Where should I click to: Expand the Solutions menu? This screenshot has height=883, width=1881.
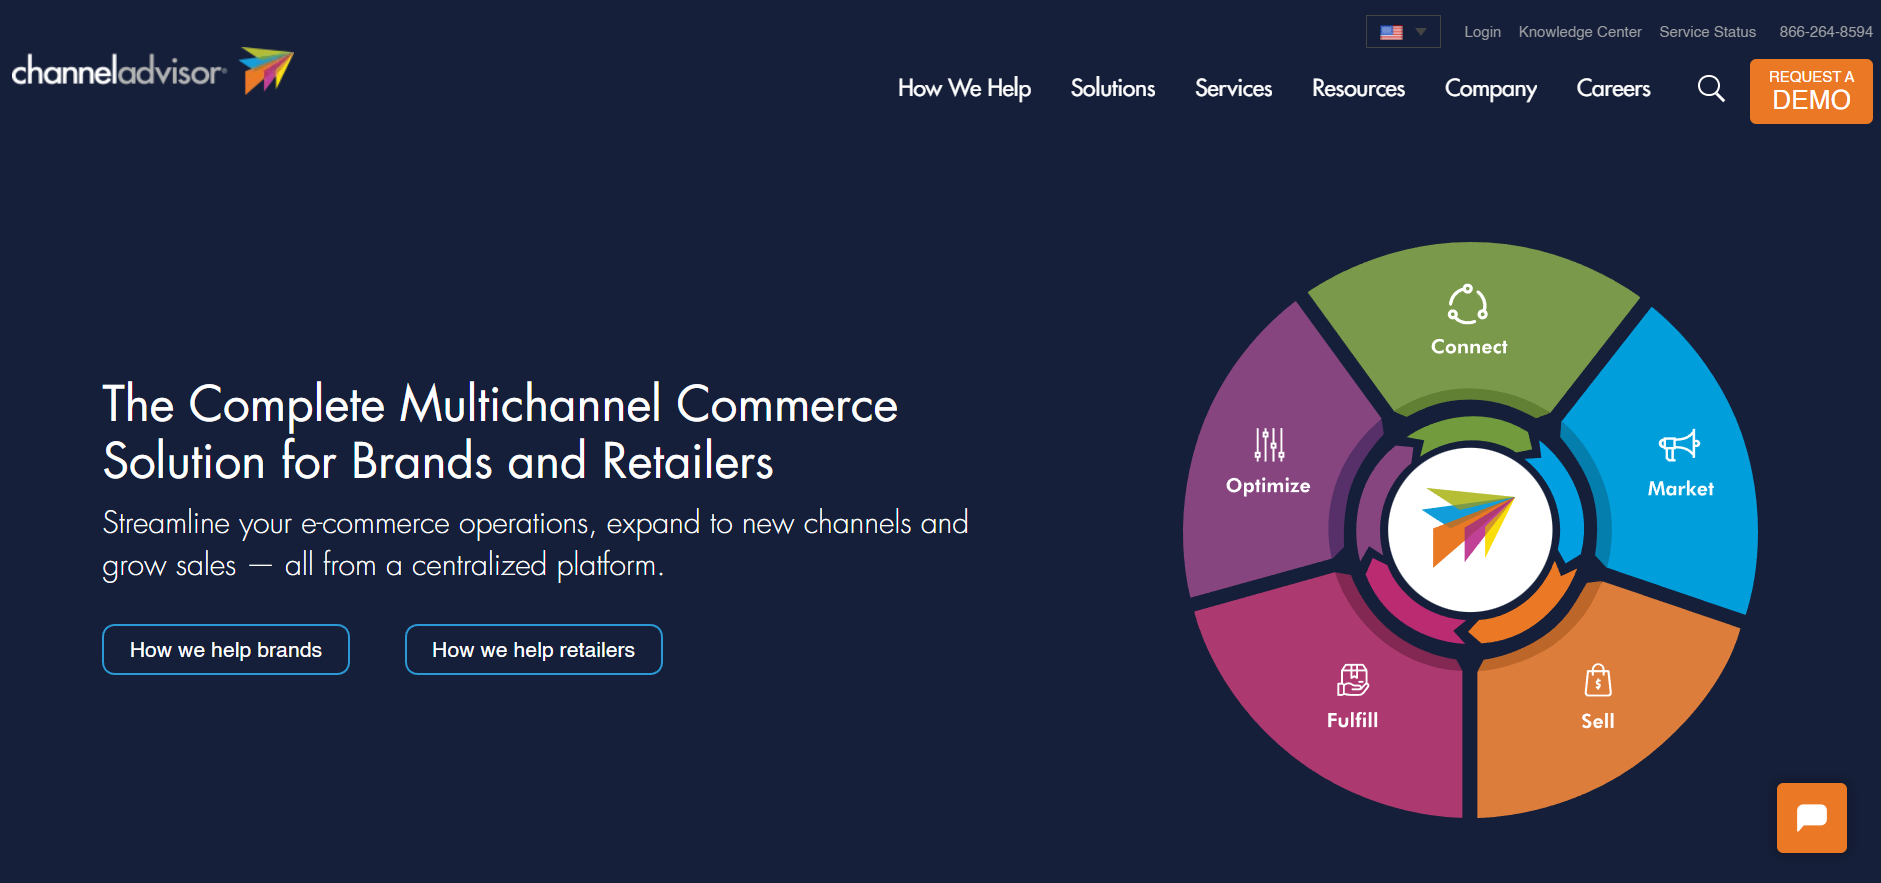point(1113,88)
